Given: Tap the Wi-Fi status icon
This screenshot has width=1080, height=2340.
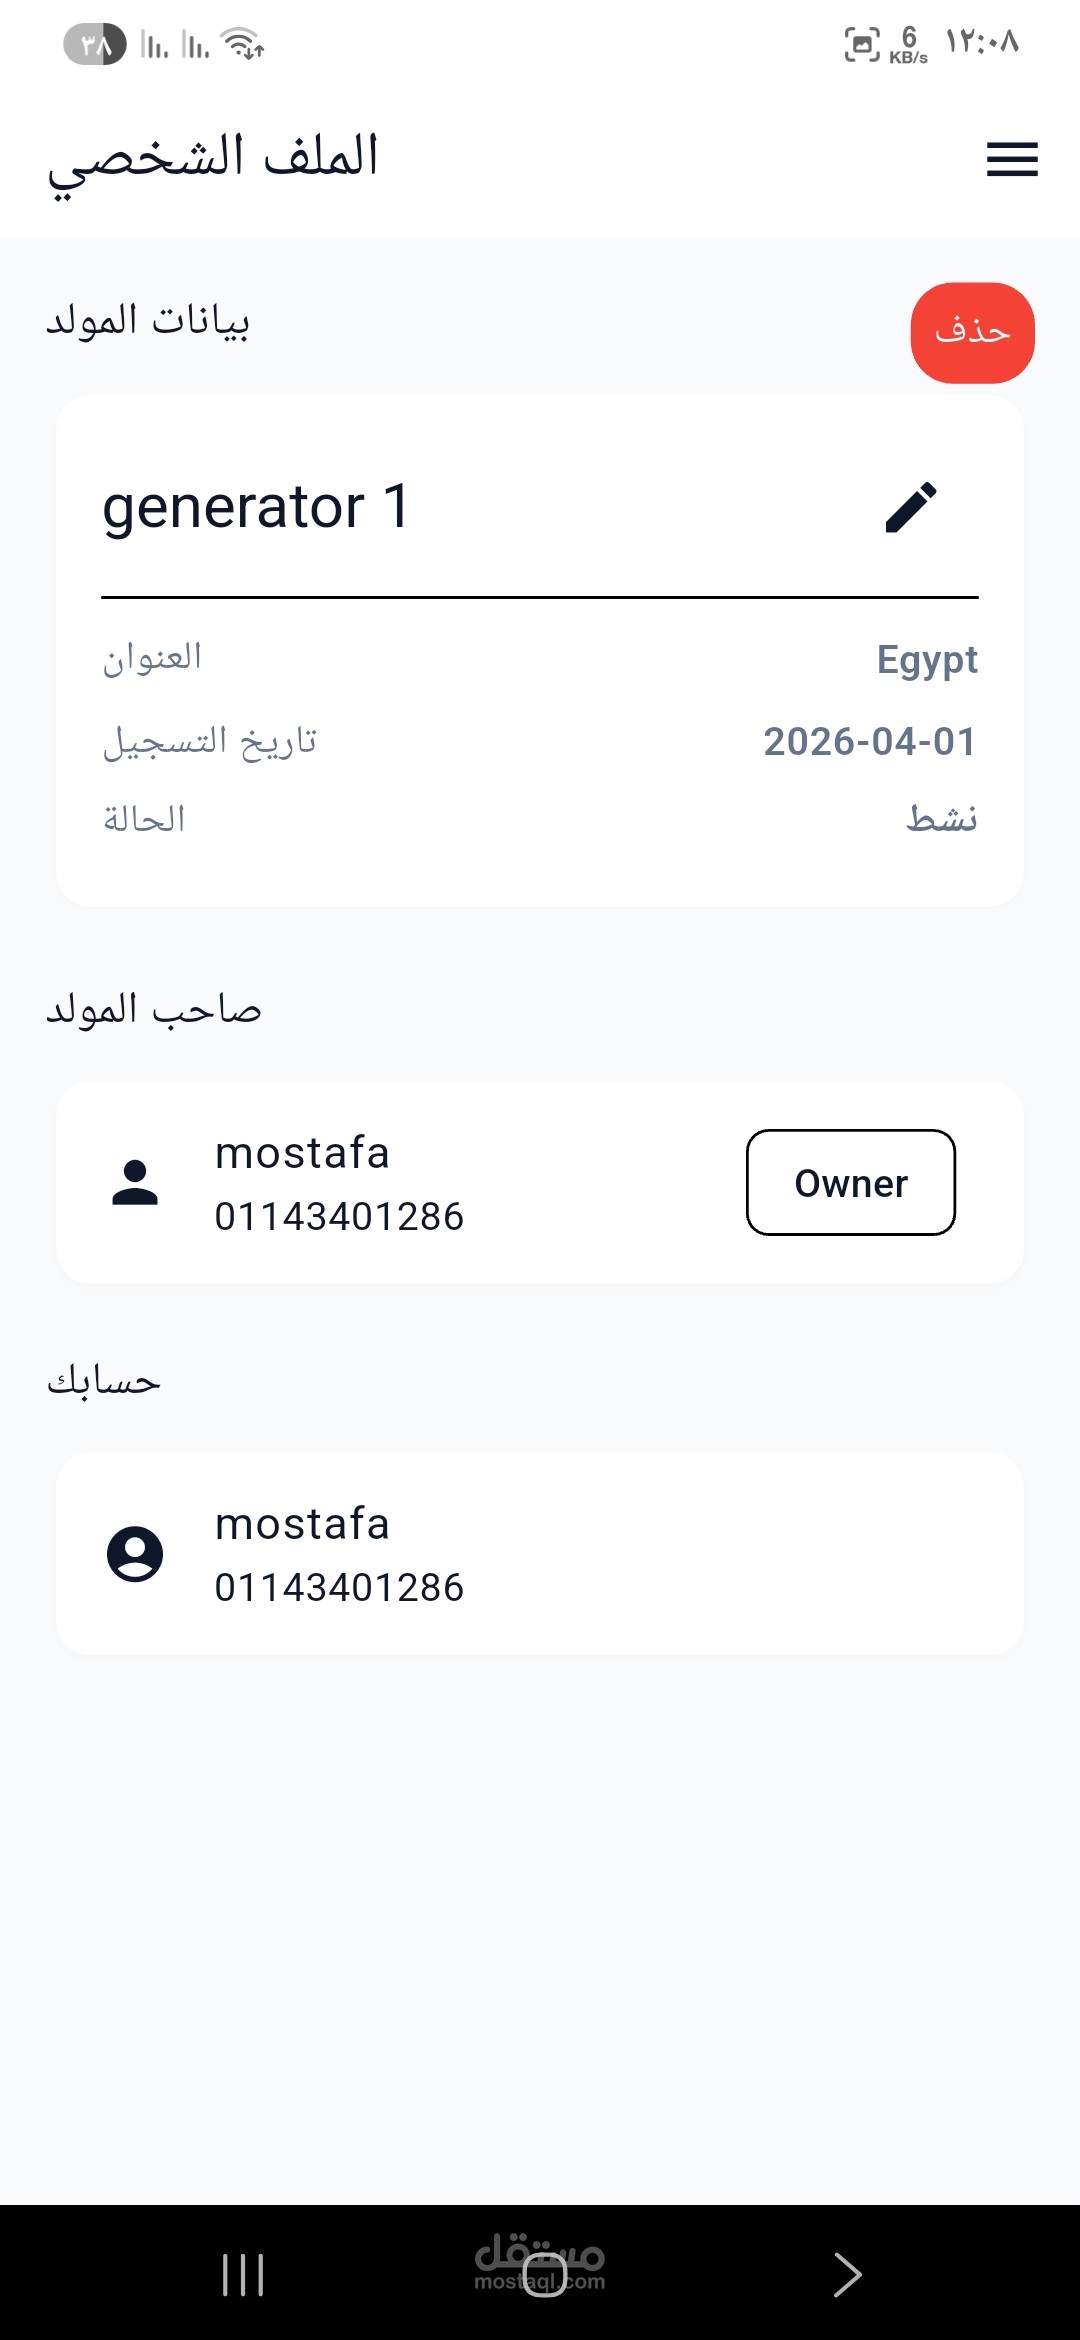Looking at the screenshot, I should click(x=243, y=44).
